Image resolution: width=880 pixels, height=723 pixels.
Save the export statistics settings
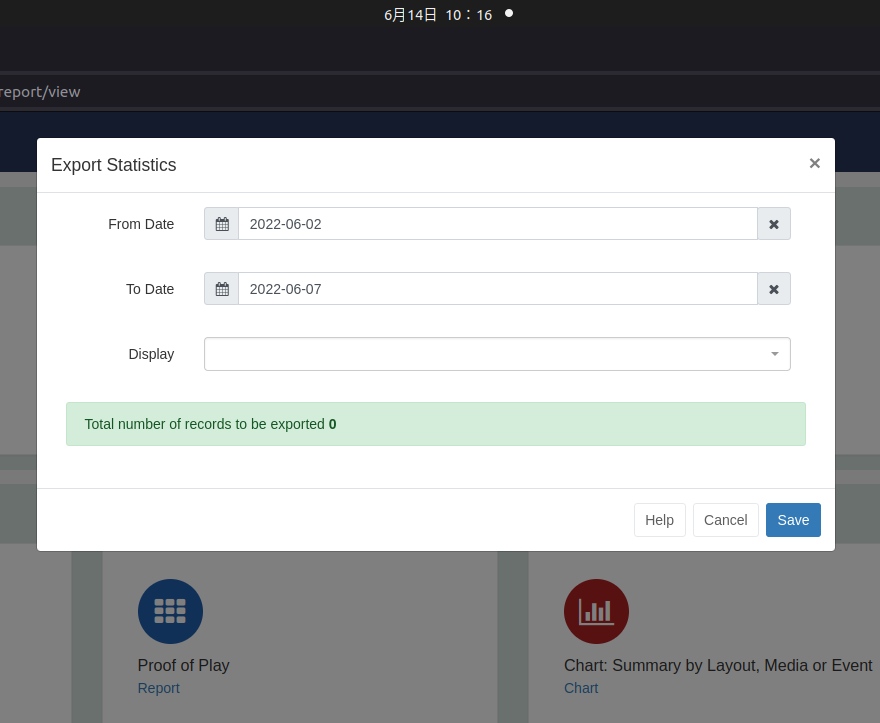coord(793,520)
